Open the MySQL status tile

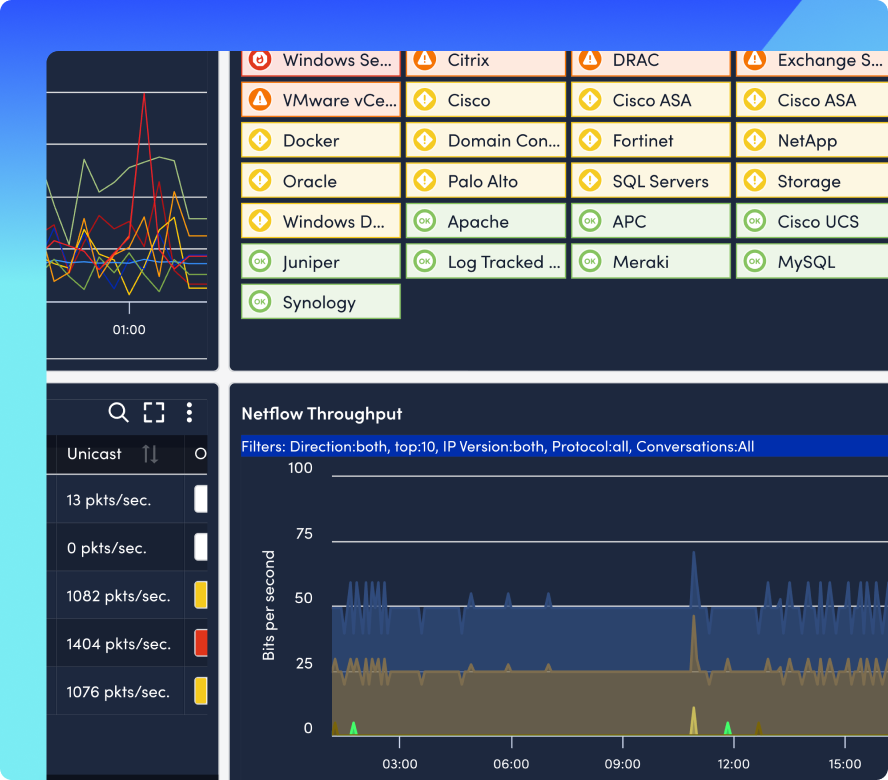tap(812, 261)
